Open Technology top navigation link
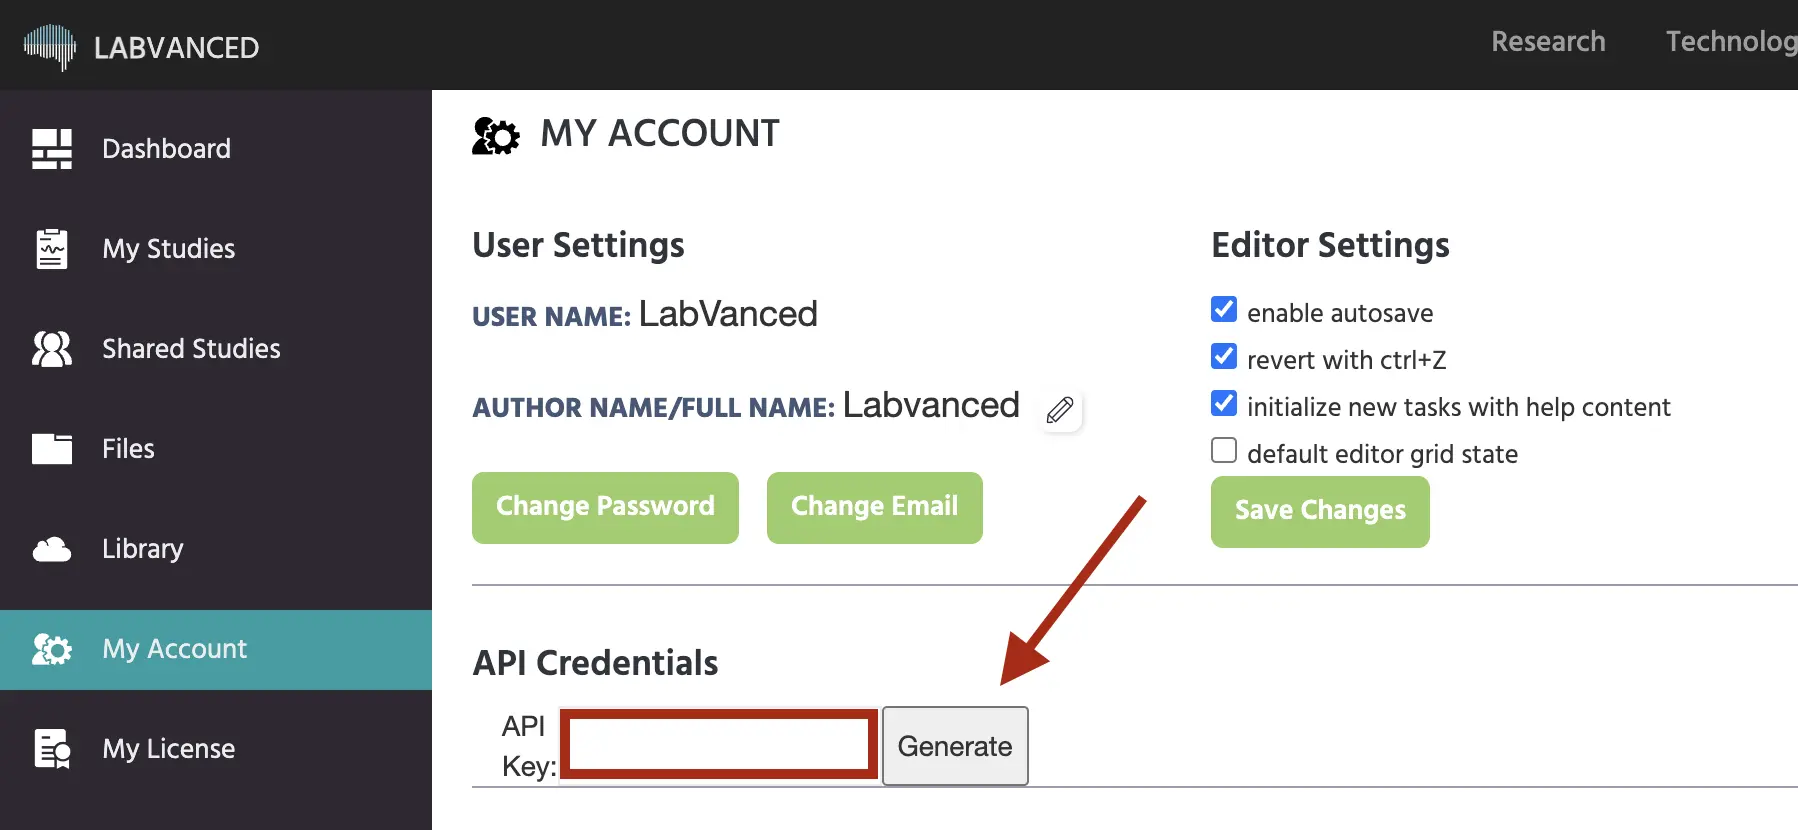 tap(1732, 41)
